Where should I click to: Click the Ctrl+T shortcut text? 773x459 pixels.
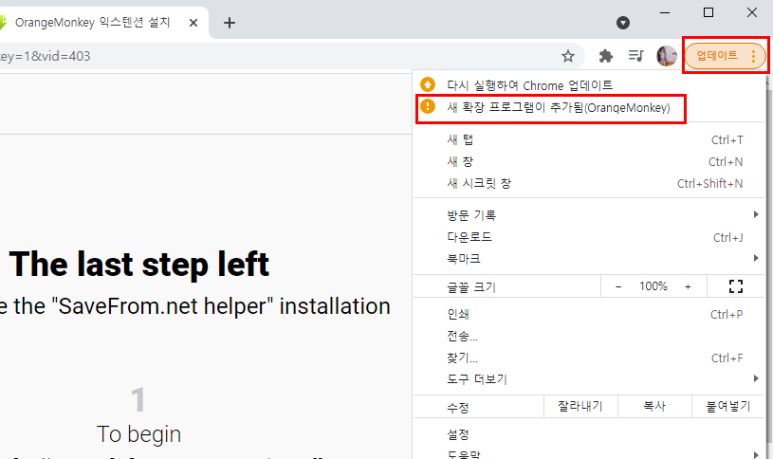coord(727,140)
